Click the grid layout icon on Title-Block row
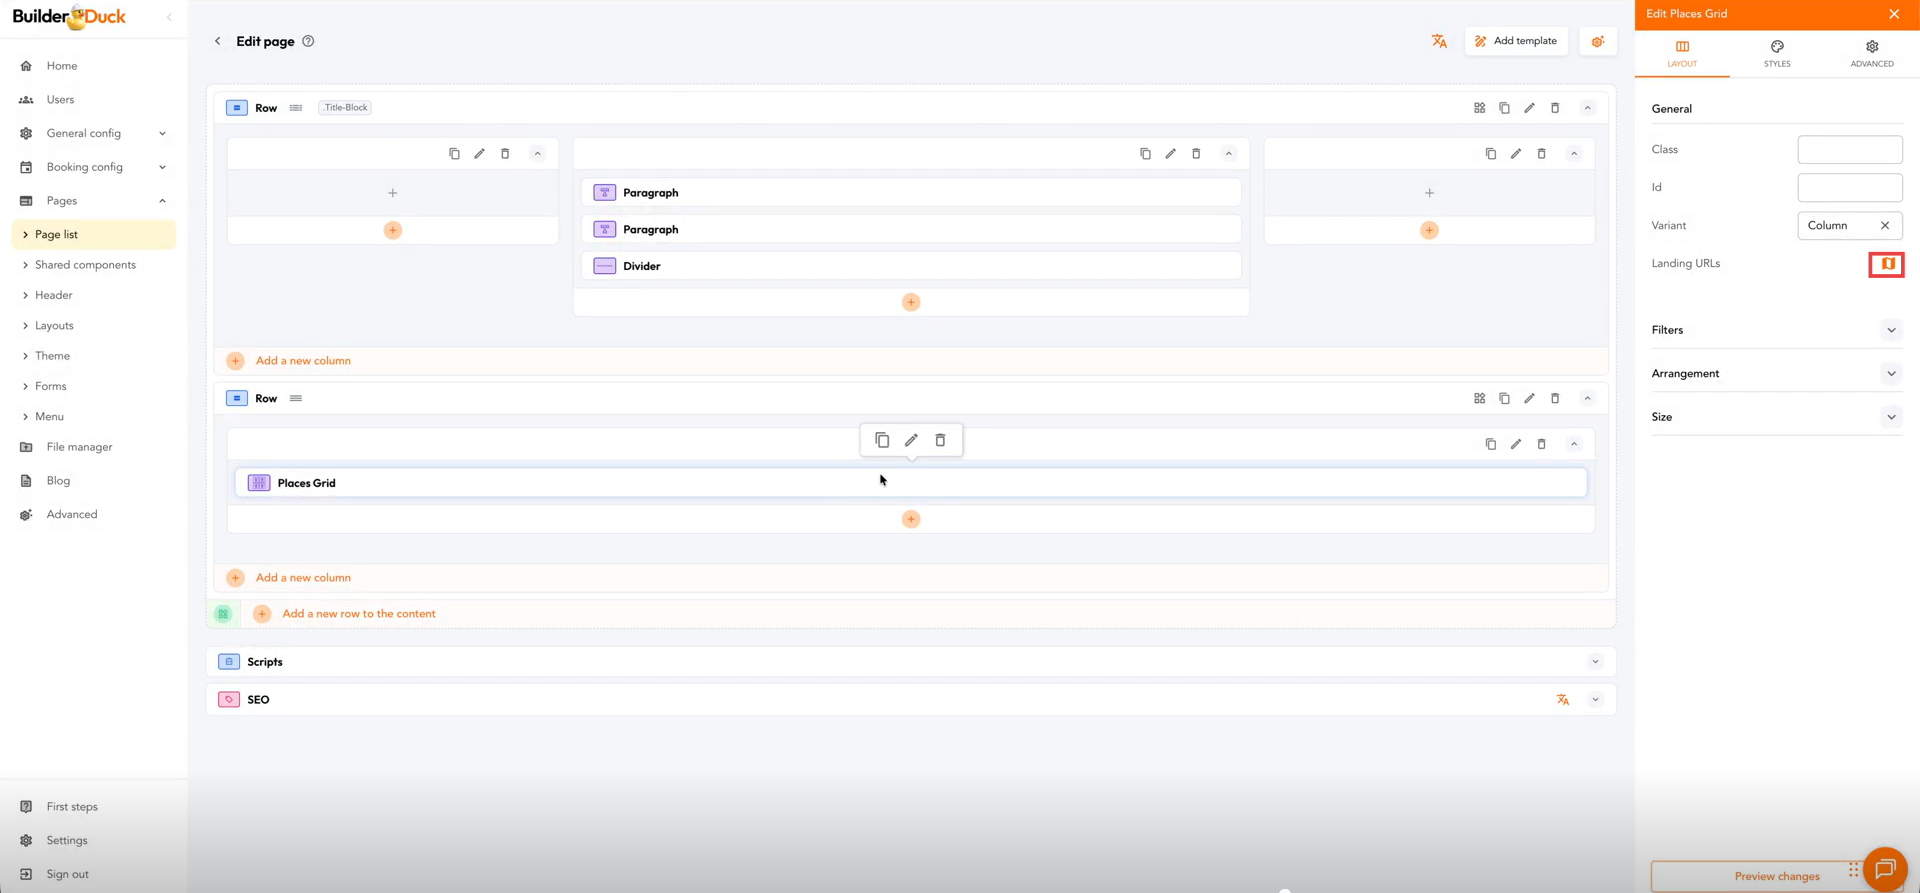The image size is (1920, 893). point(1479,108)
